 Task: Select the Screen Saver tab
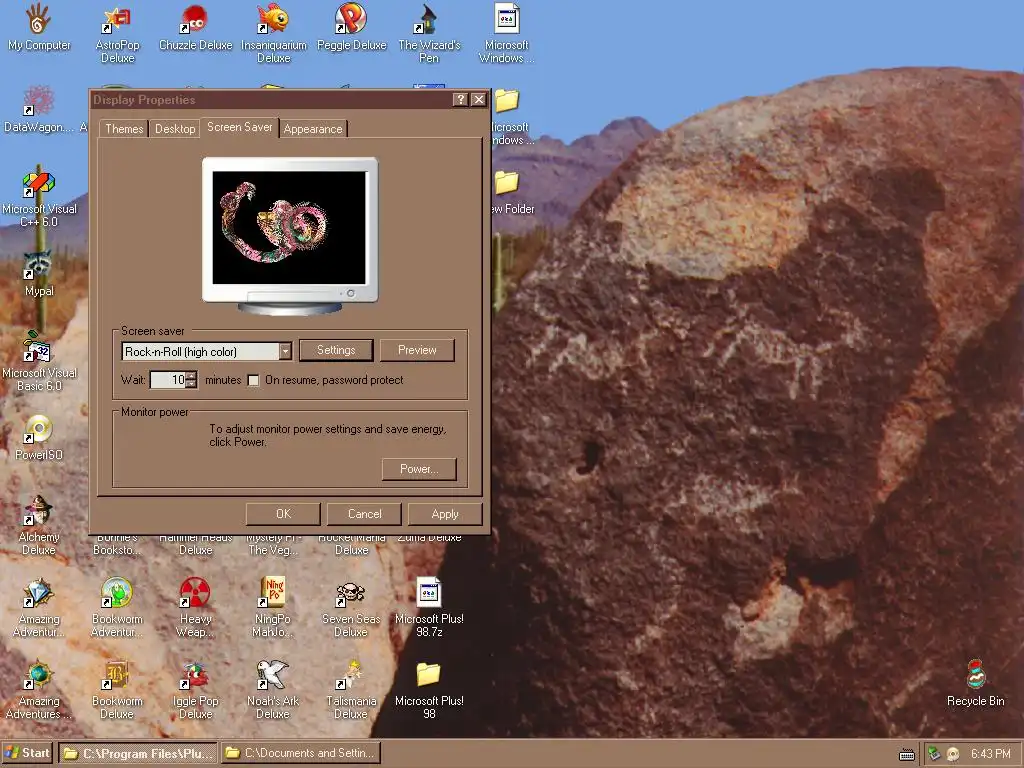pos(240,127)
